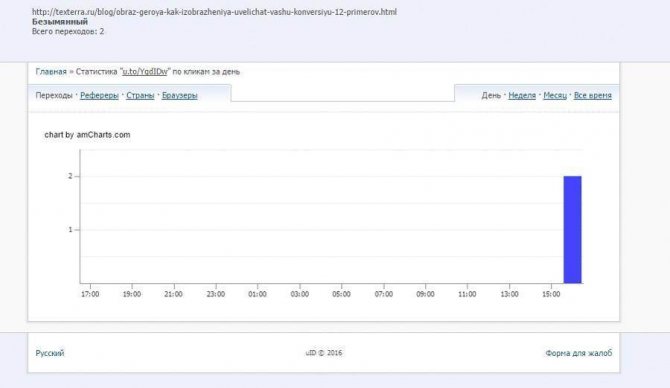Image resolution: width=670 pixels, height=388 pixels.
Task: Open the Форма для жалоб link
Action: pos(579,353)
